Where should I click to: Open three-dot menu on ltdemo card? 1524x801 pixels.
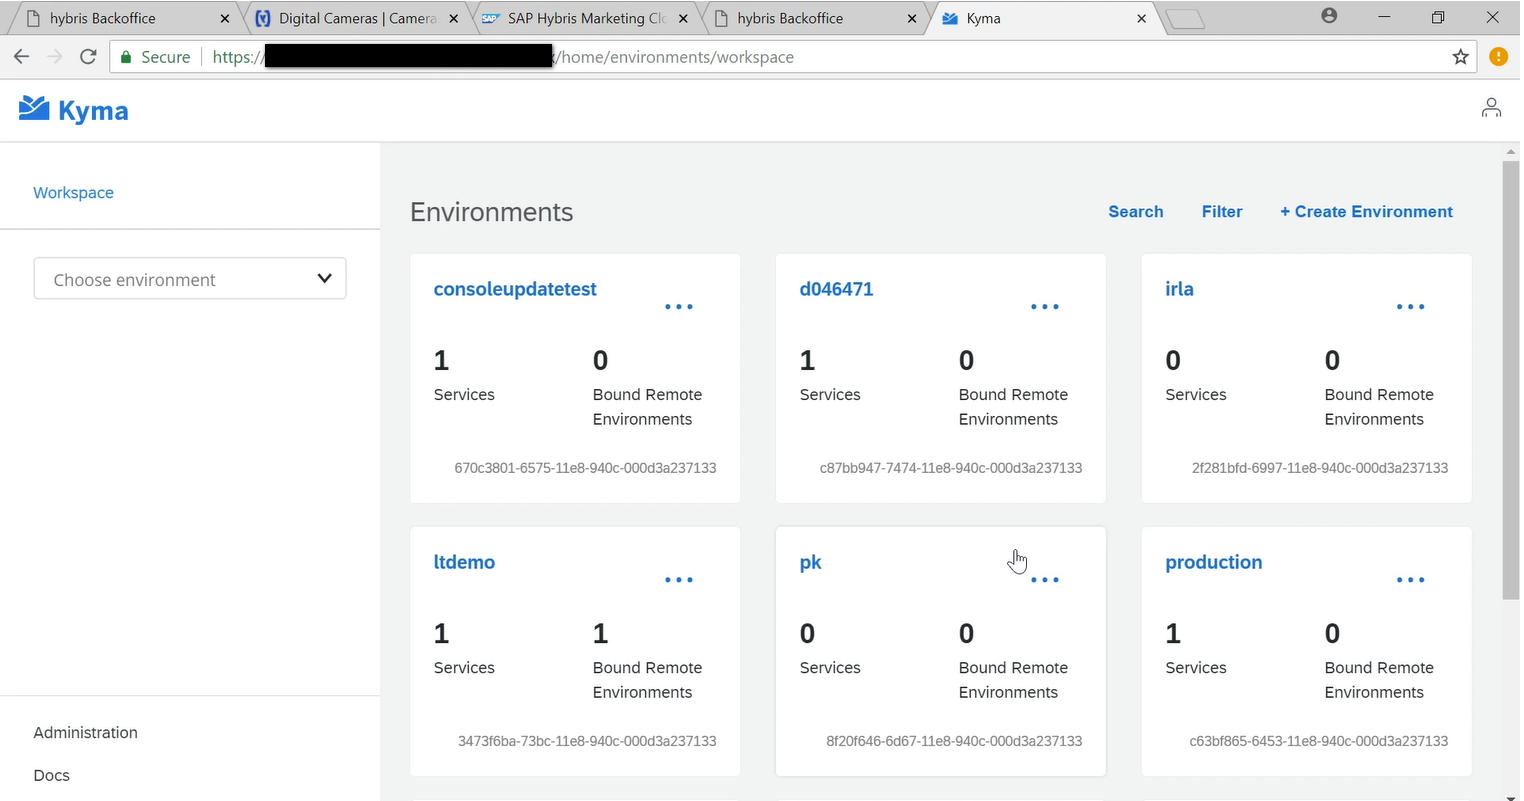pyautogui.click(x=679, y=580)
